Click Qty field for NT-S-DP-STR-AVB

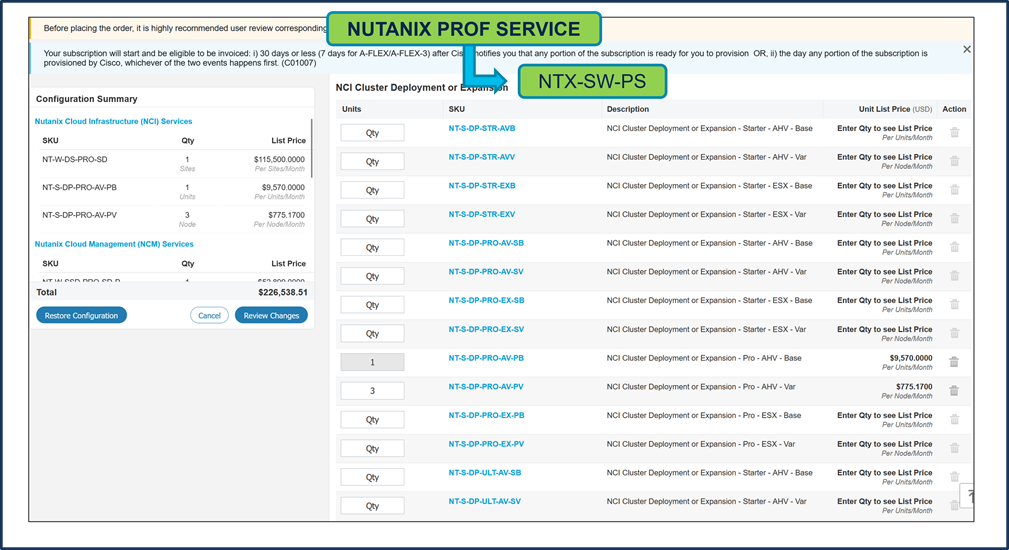coord(373,133)
